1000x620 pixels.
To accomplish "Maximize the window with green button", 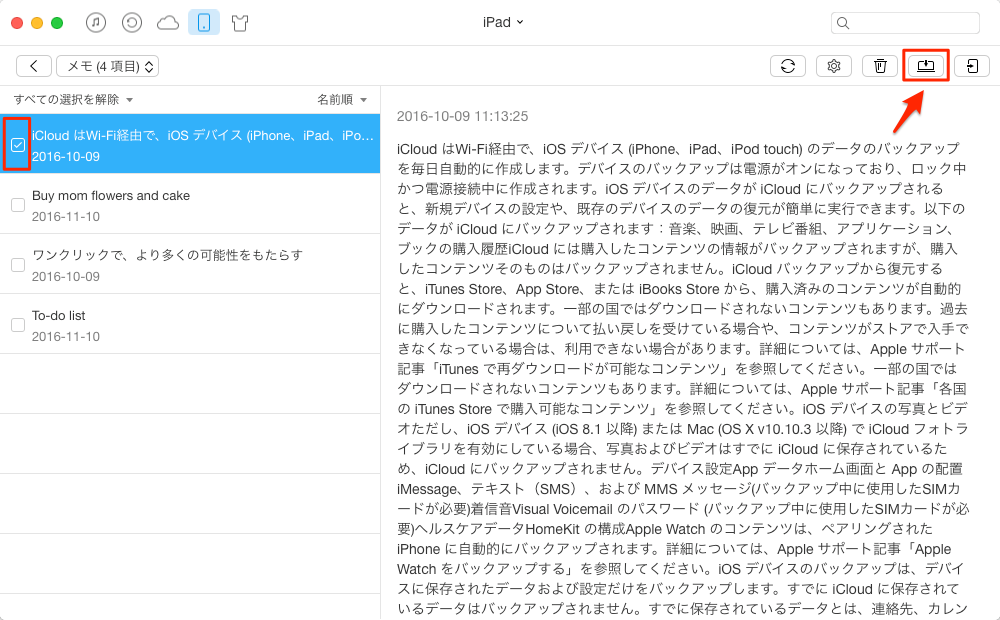I will 57,23.
